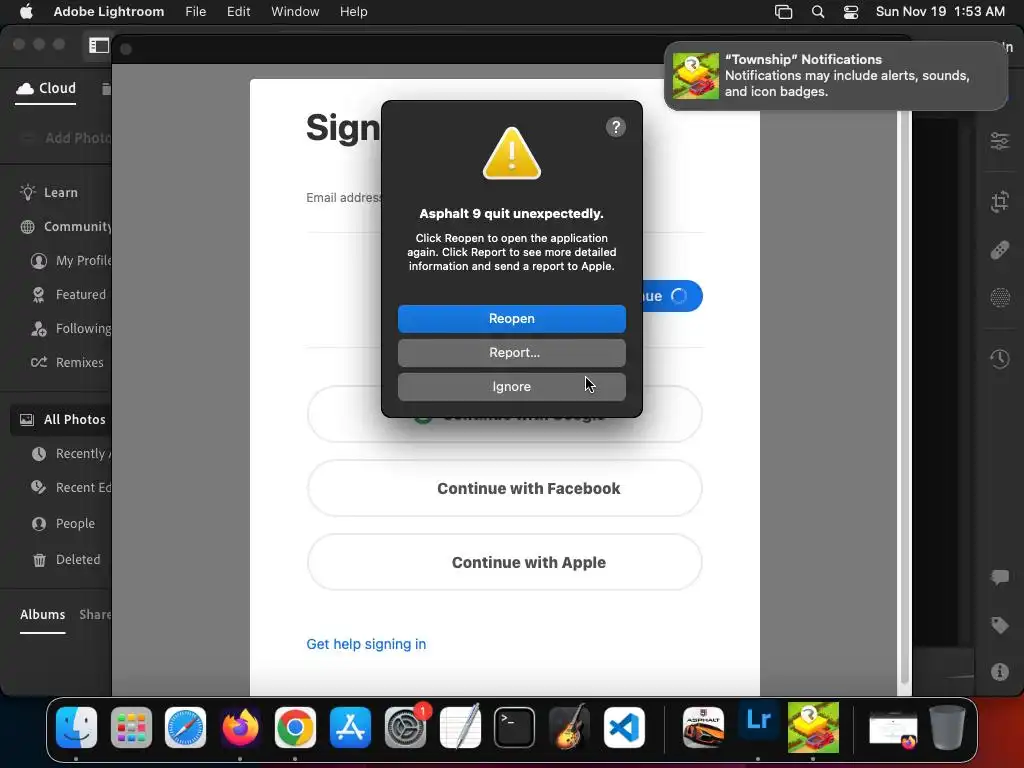
Task: Continue with Facebook sign-in
Action: 504,488
